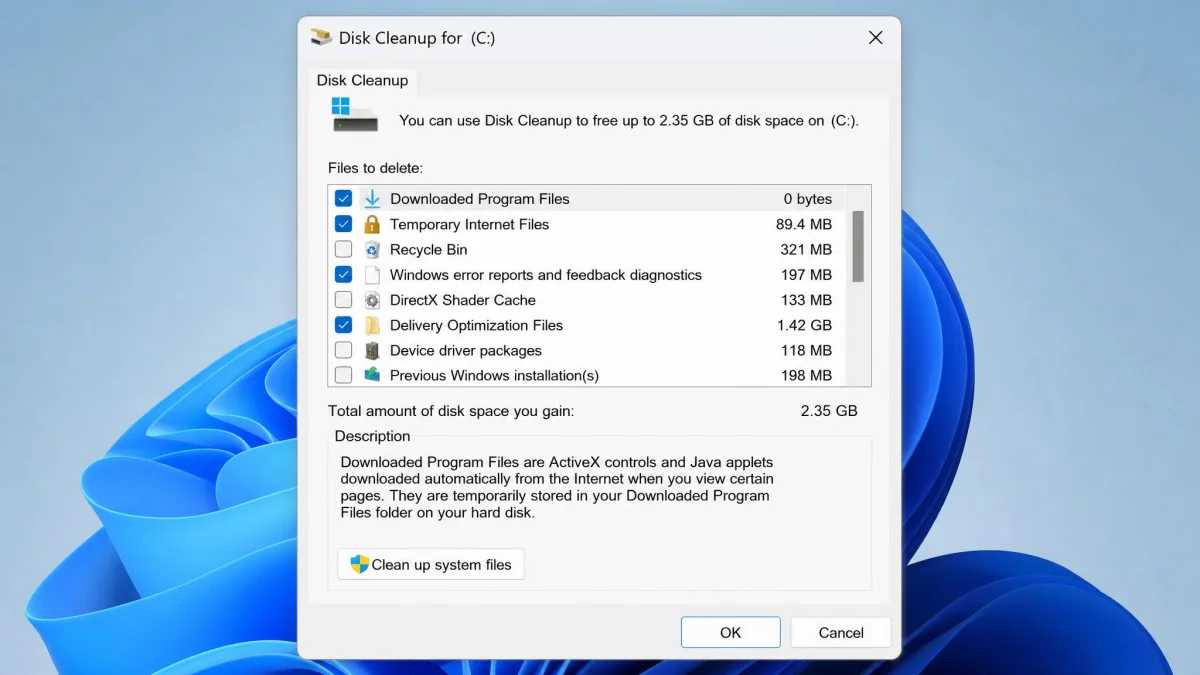
Task: Click the files list vertical scrollbar thumb
Action: tap(858, 246)
